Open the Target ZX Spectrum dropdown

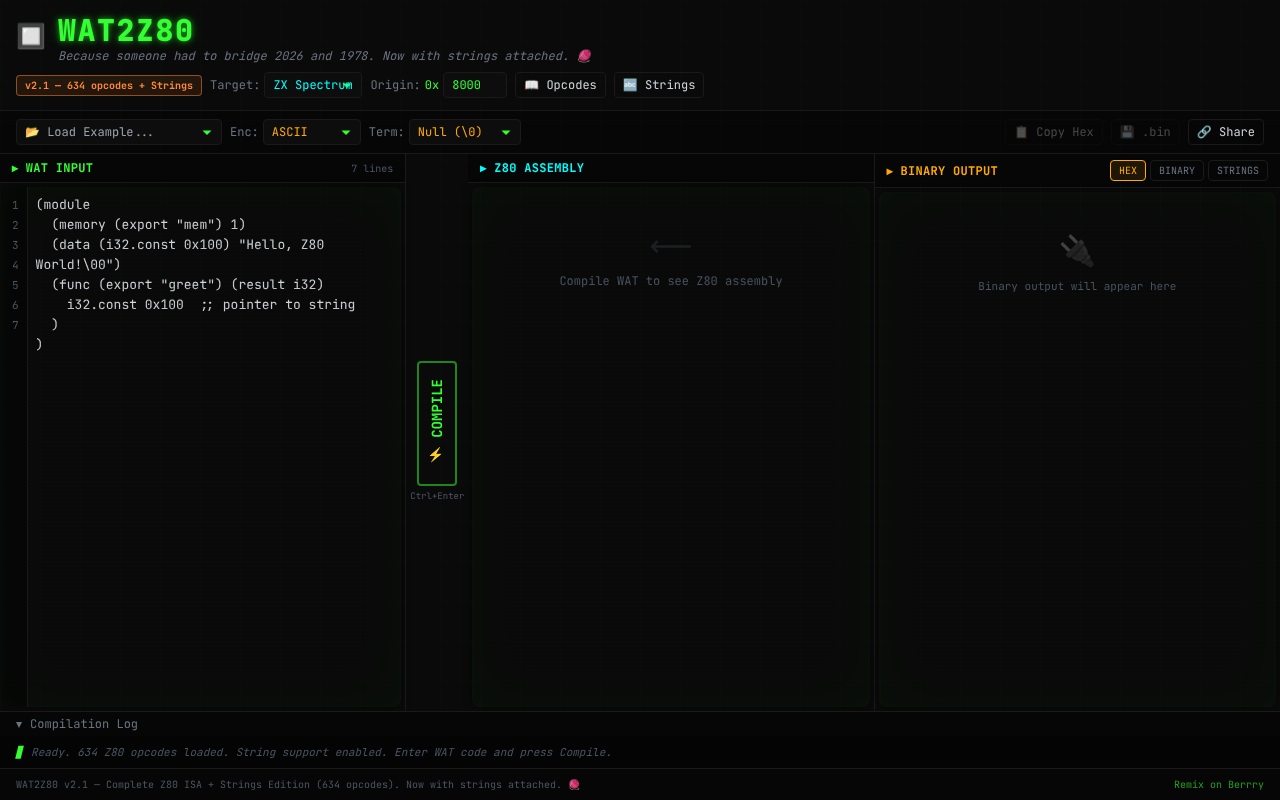tap(313, 85)
